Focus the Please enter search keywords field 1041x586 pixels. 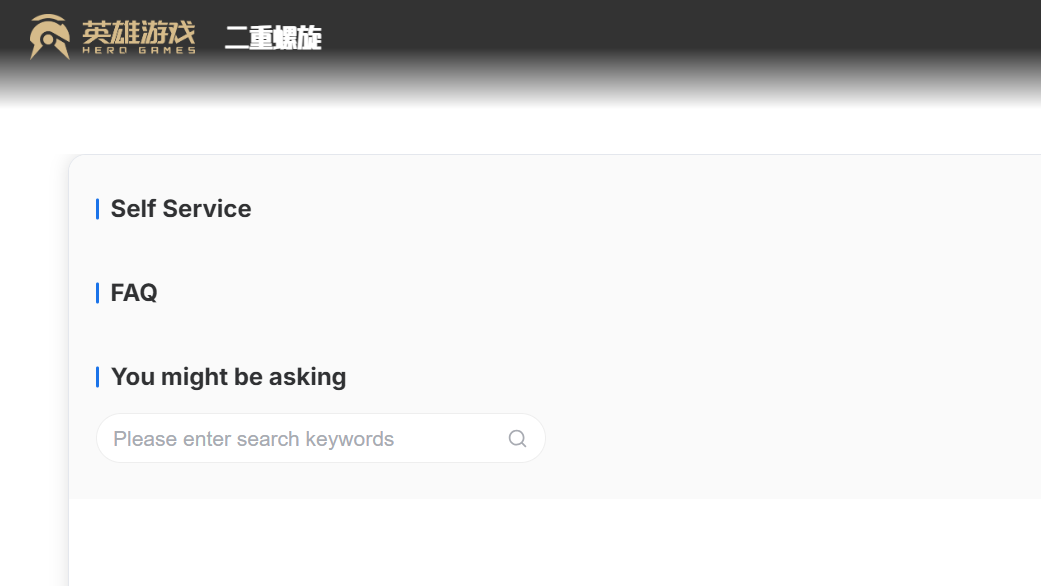click(x=300, y=439)
